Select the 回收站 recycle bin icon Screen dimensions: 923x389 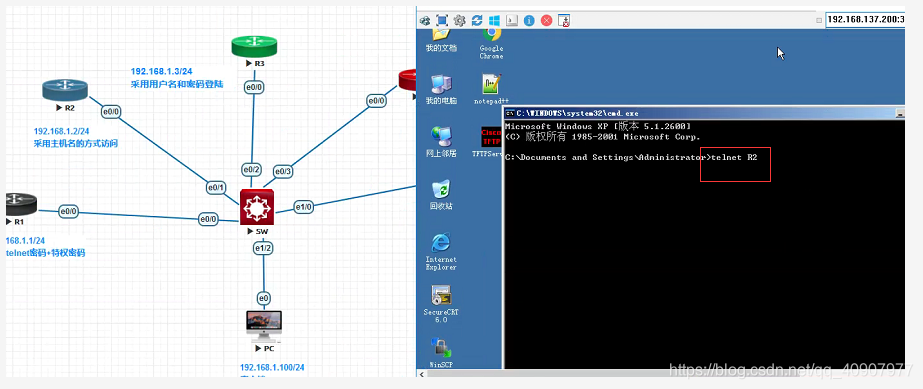[441, 195]
